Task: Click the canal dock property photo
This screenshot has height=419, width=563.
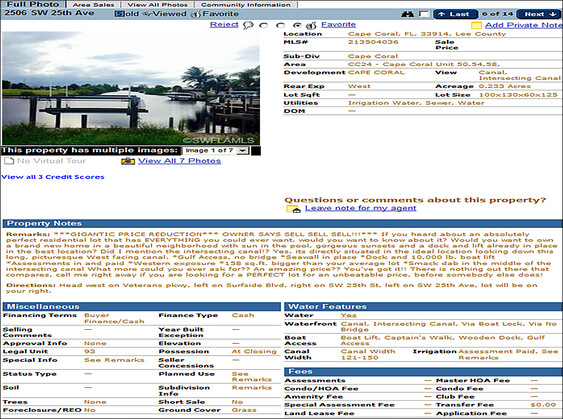Action: pos(131,88)
